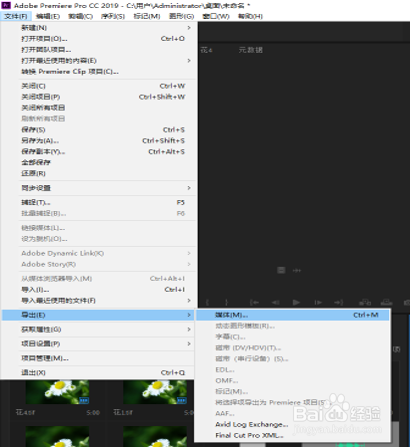Choose 关闭项目(P) menu item
The width and height of the screenshot is (410, 447).
click(x=98, y=97)
